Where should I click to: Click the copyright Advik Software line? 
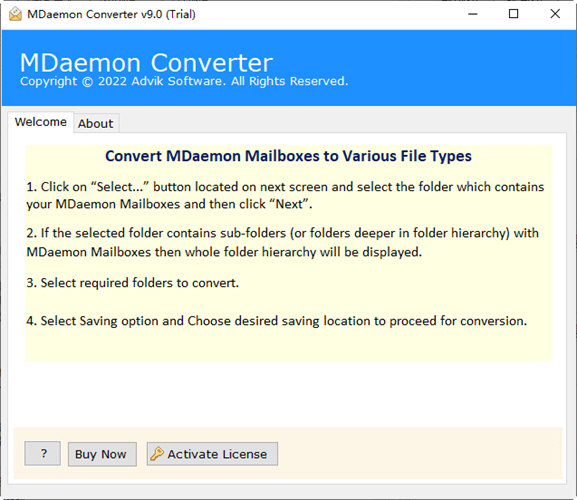[184, 81]
